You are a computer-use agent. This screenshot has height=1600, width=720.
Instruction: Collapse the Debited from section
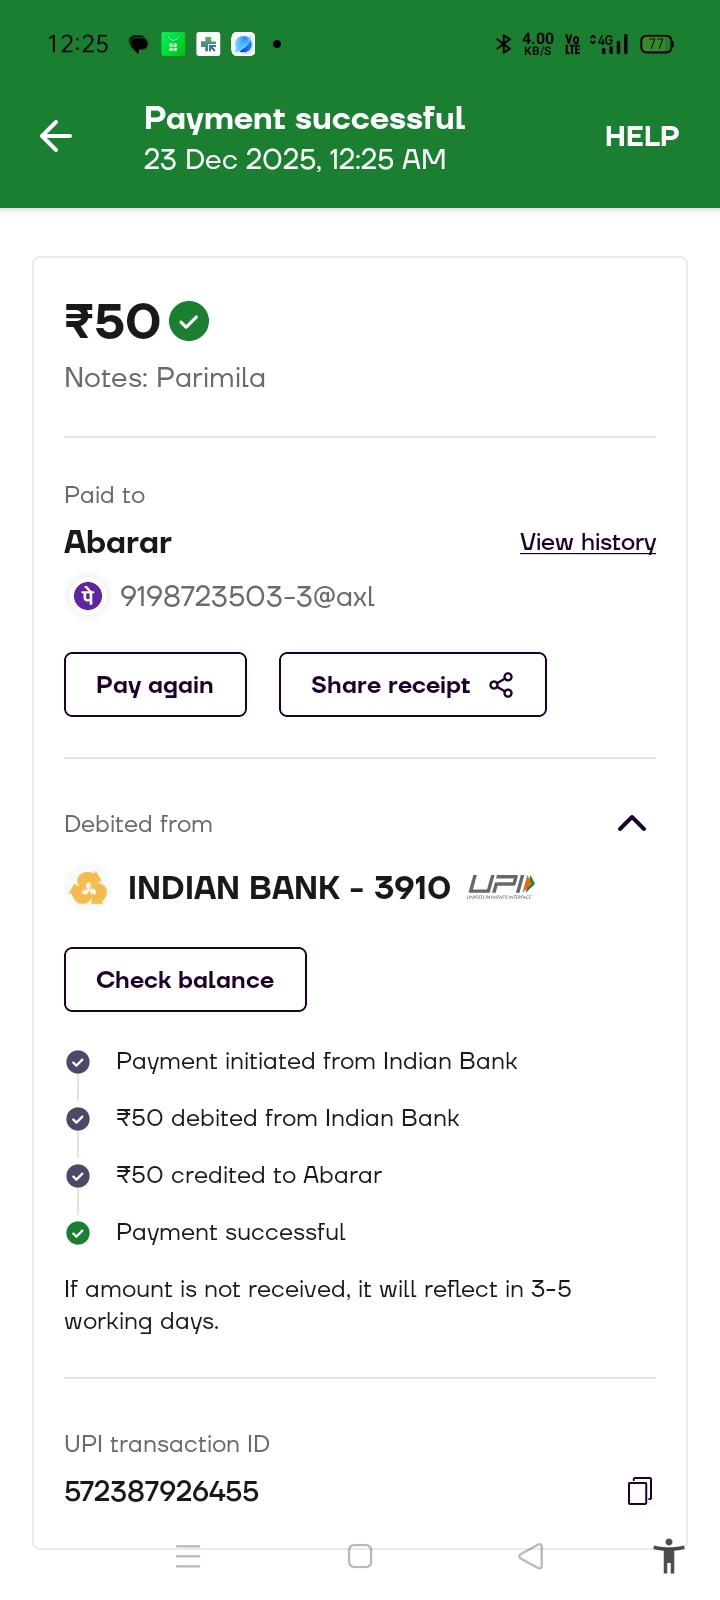coord(632,824)
